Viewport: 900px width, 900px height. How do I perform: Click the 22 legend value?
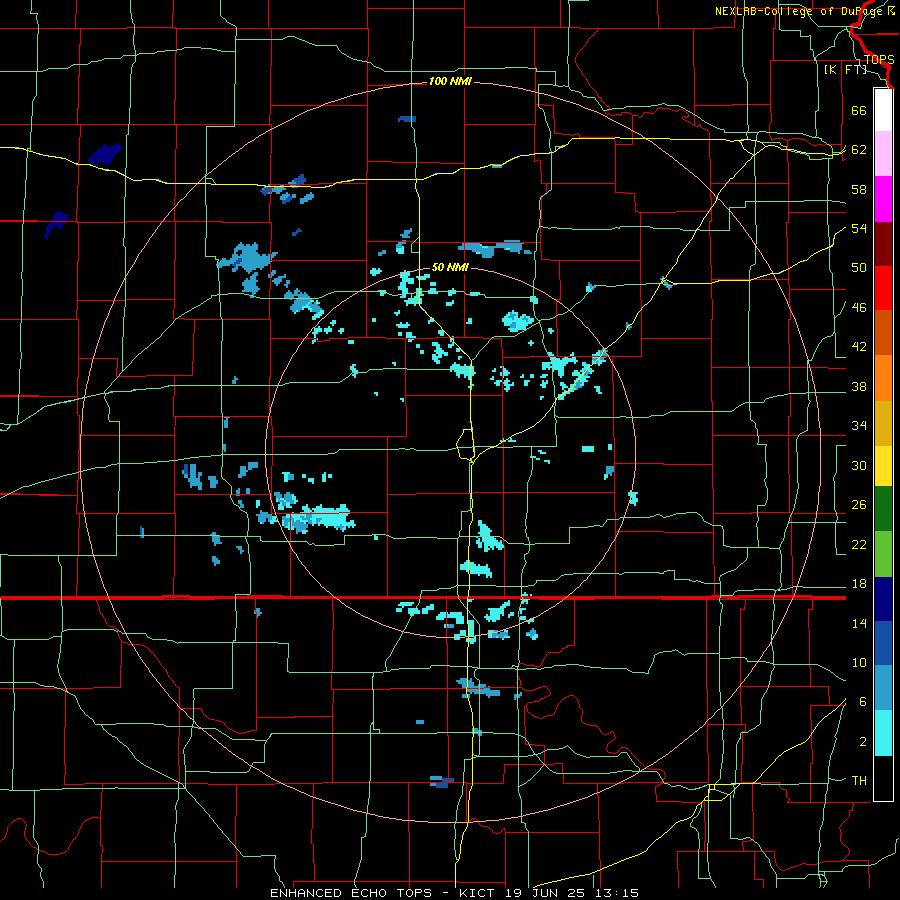tap(859, 544)
